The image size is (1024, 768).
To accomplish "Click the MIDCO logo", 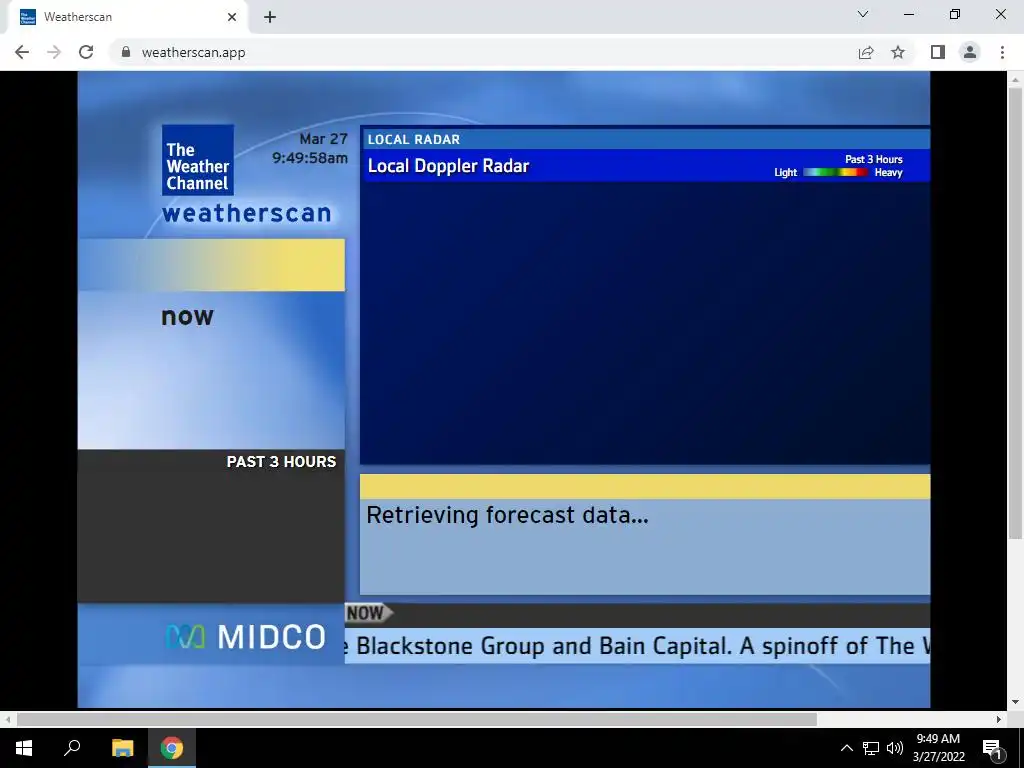I will (x=246, y=637).
